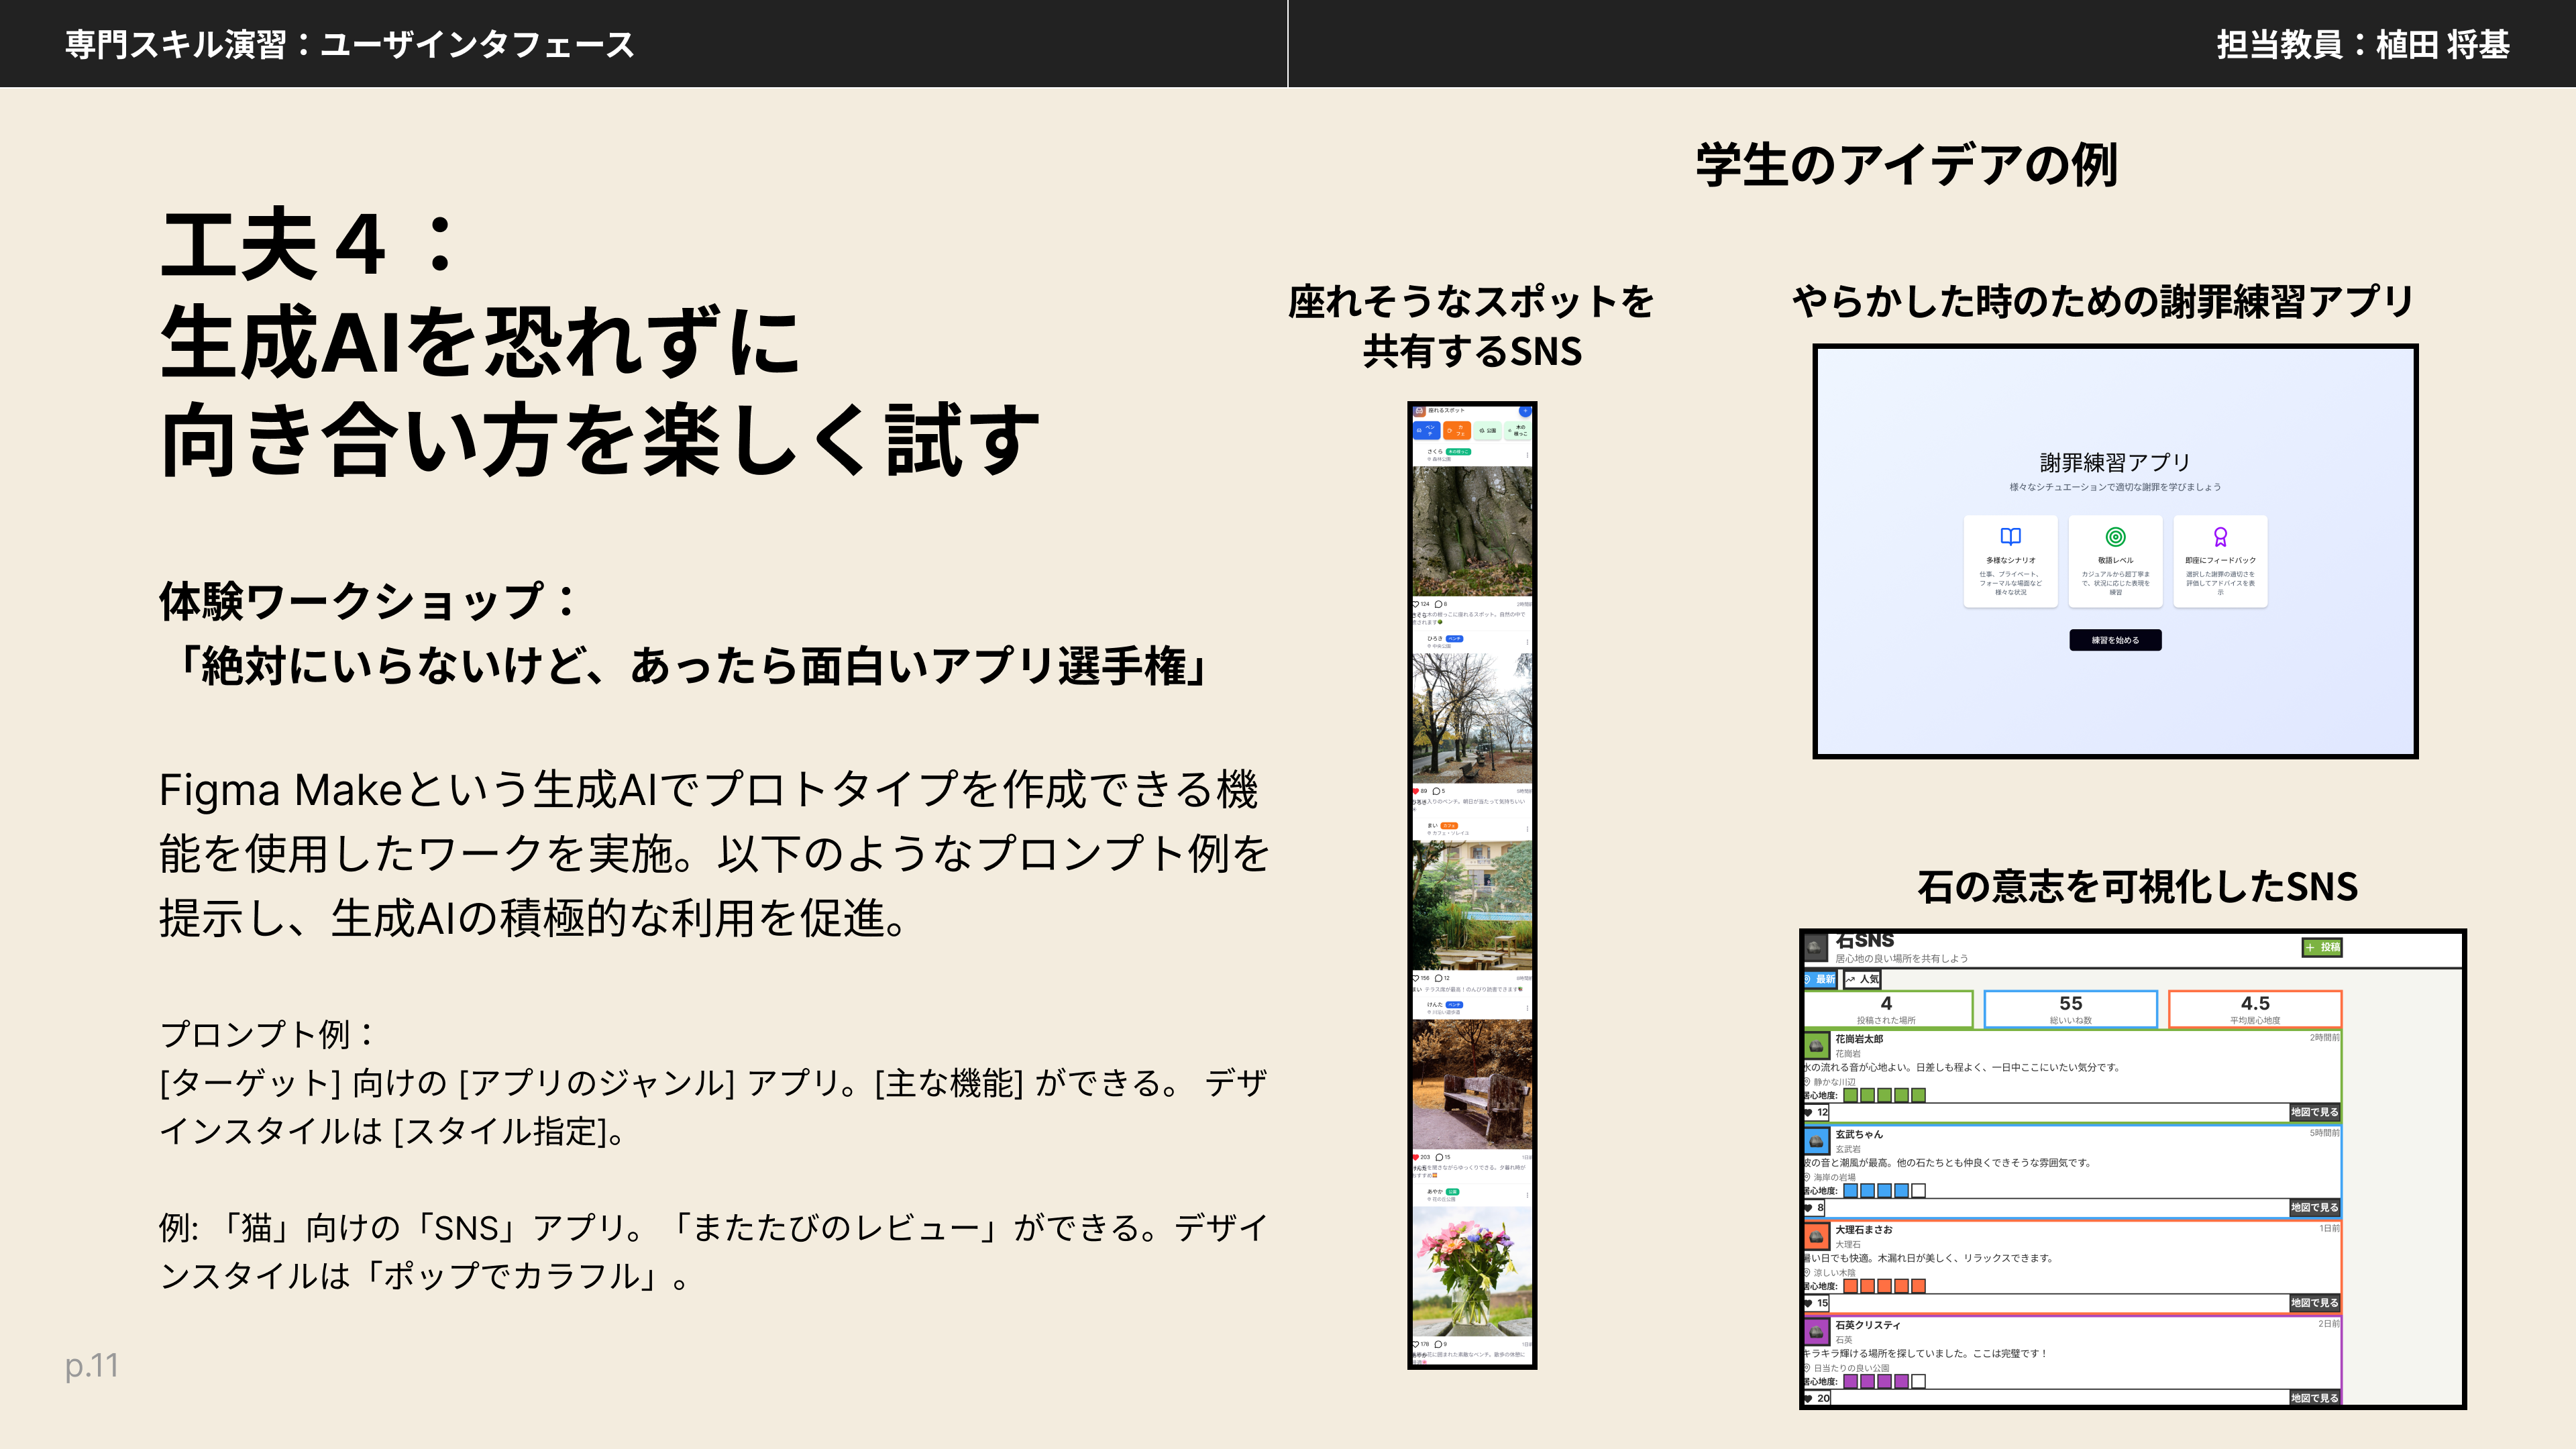Click the 総いいね数 55 stat card
This screenshot has height=1449, width=2576.
coord(2070,1009)
